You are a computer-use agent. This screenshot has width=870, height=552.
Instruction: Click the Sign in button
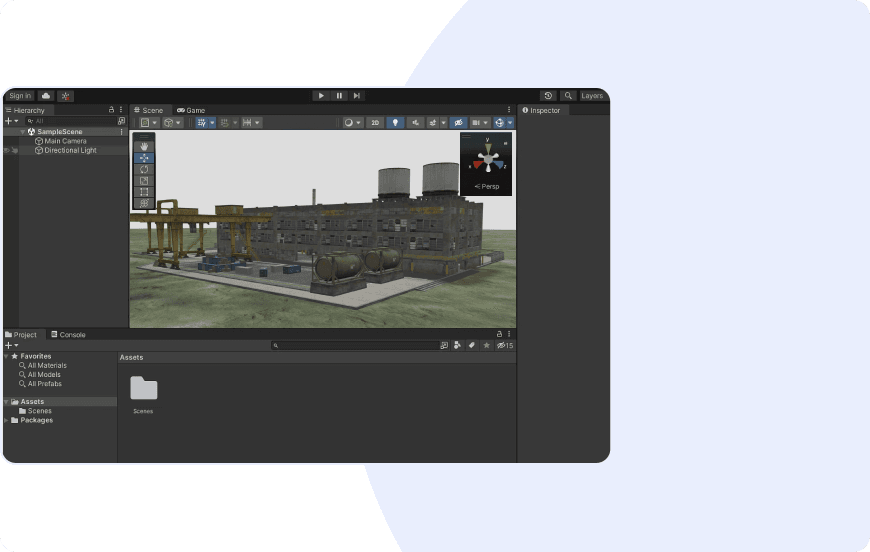pyautogui.click(x=20, y=96)
